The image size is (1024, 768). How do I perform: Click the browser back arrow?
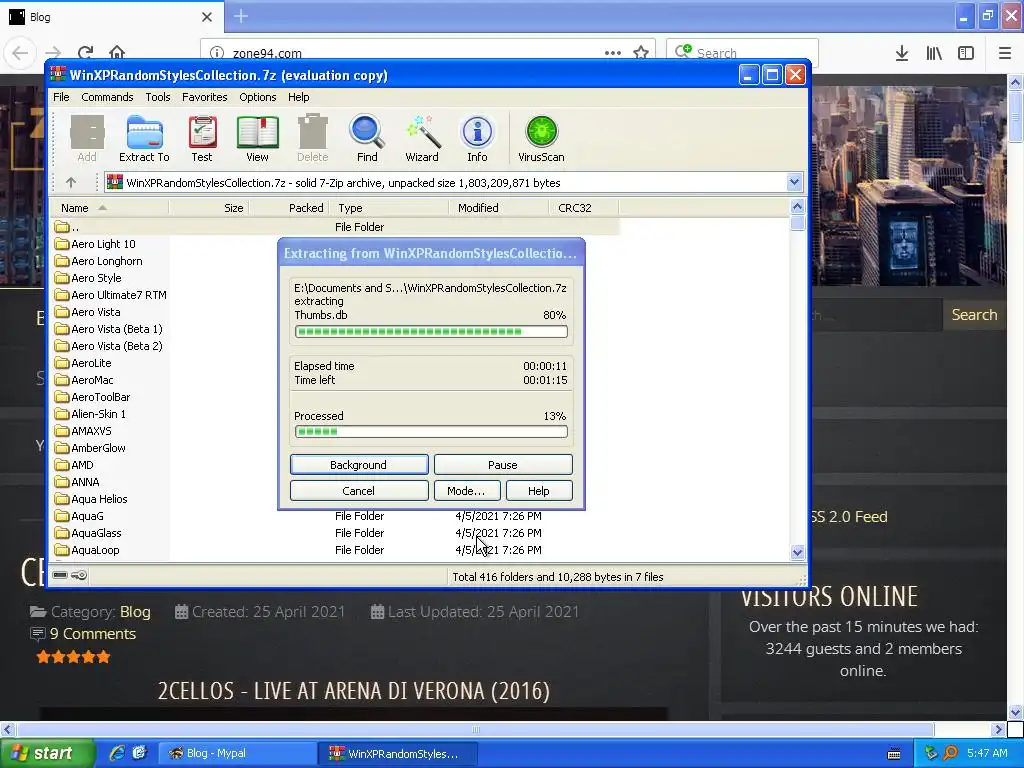pos(20,52)
